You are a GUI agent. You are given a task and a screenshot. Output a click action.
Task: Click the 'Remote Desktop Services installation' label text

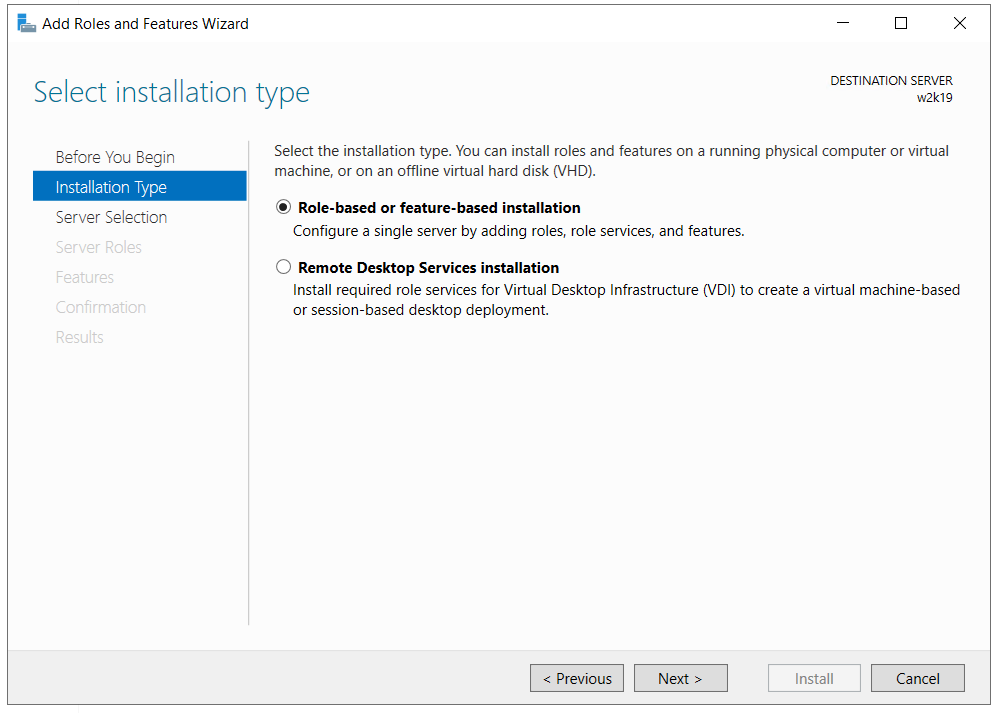click(428, 268)
